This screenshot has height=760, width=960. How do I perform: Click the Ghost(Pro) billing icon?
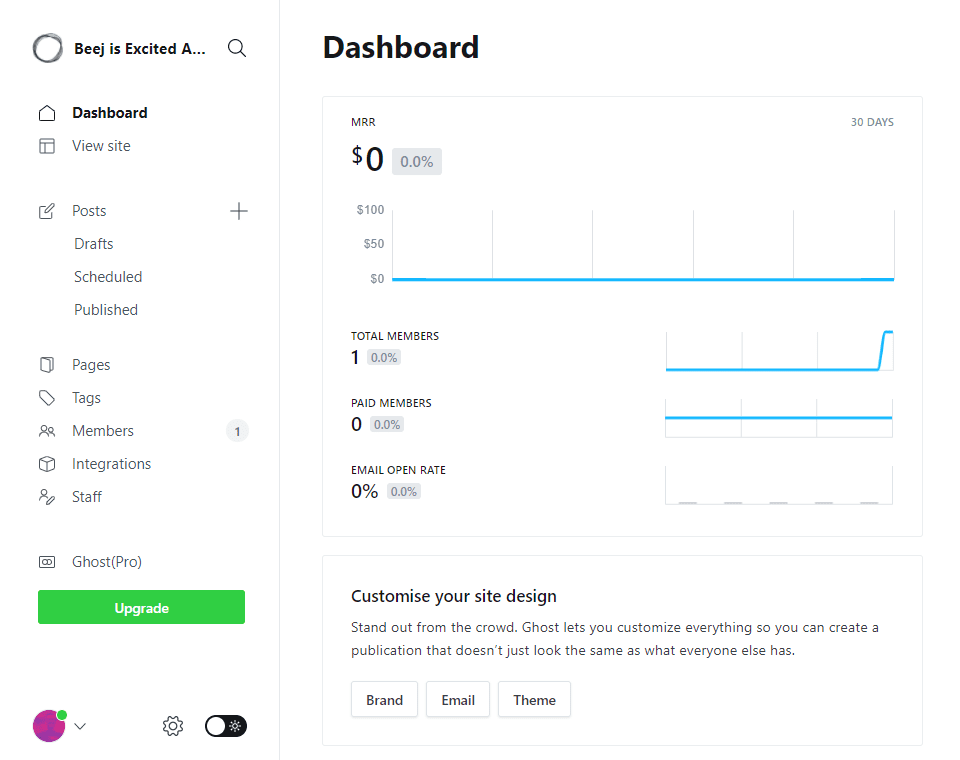[x=47, y=562]
